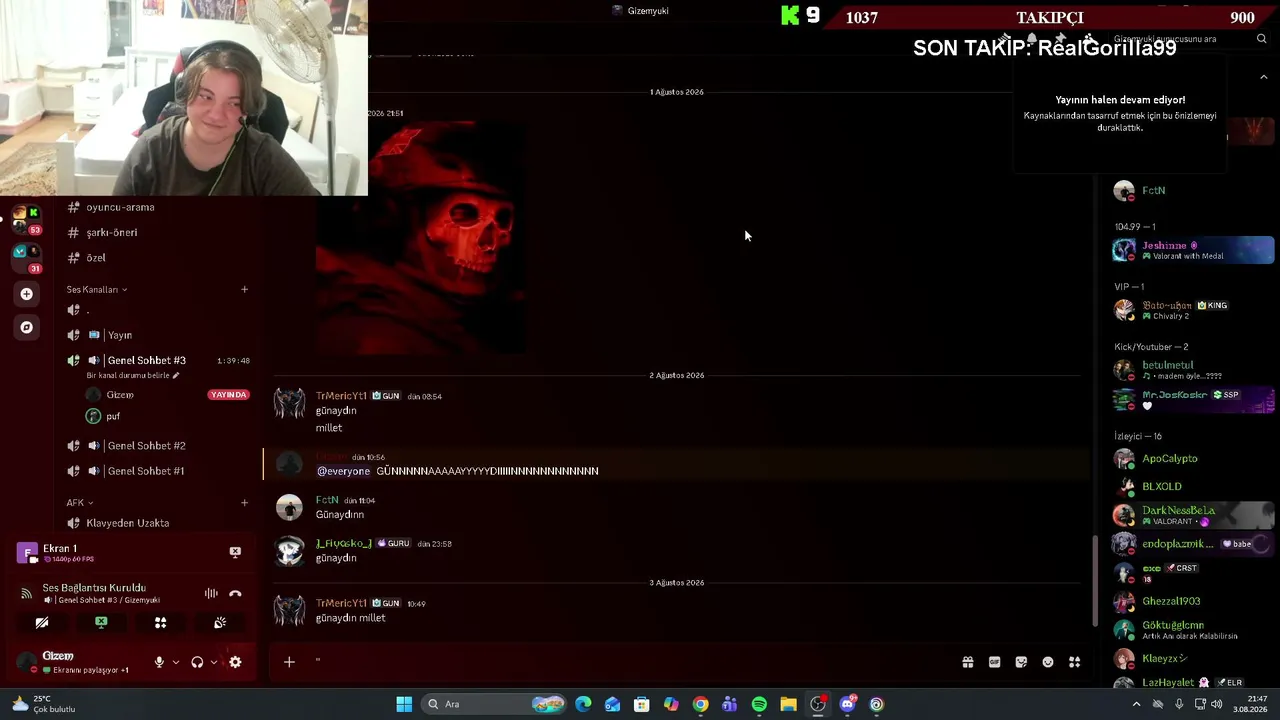Image resolution: width=1280 pixels, height=720 pixels.
Task: Focus the message input box
Action: [630, 662]
